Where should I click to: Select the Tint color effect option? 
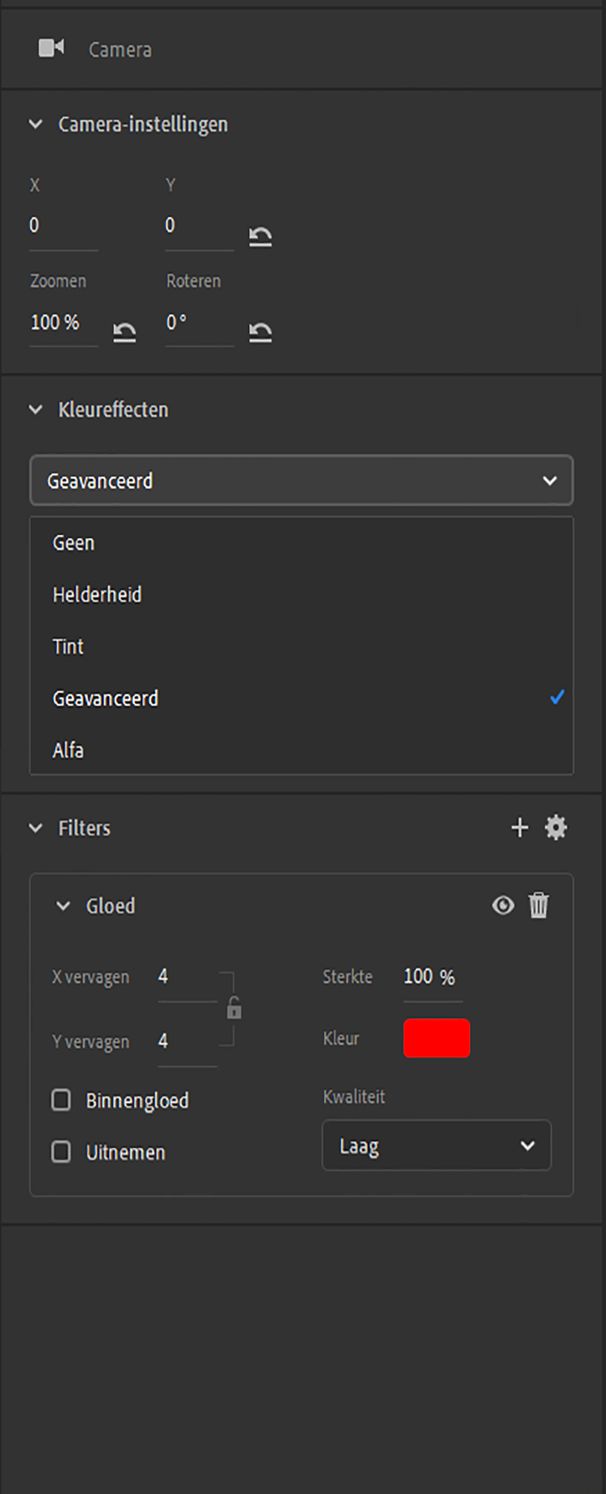tap(68, 646)
